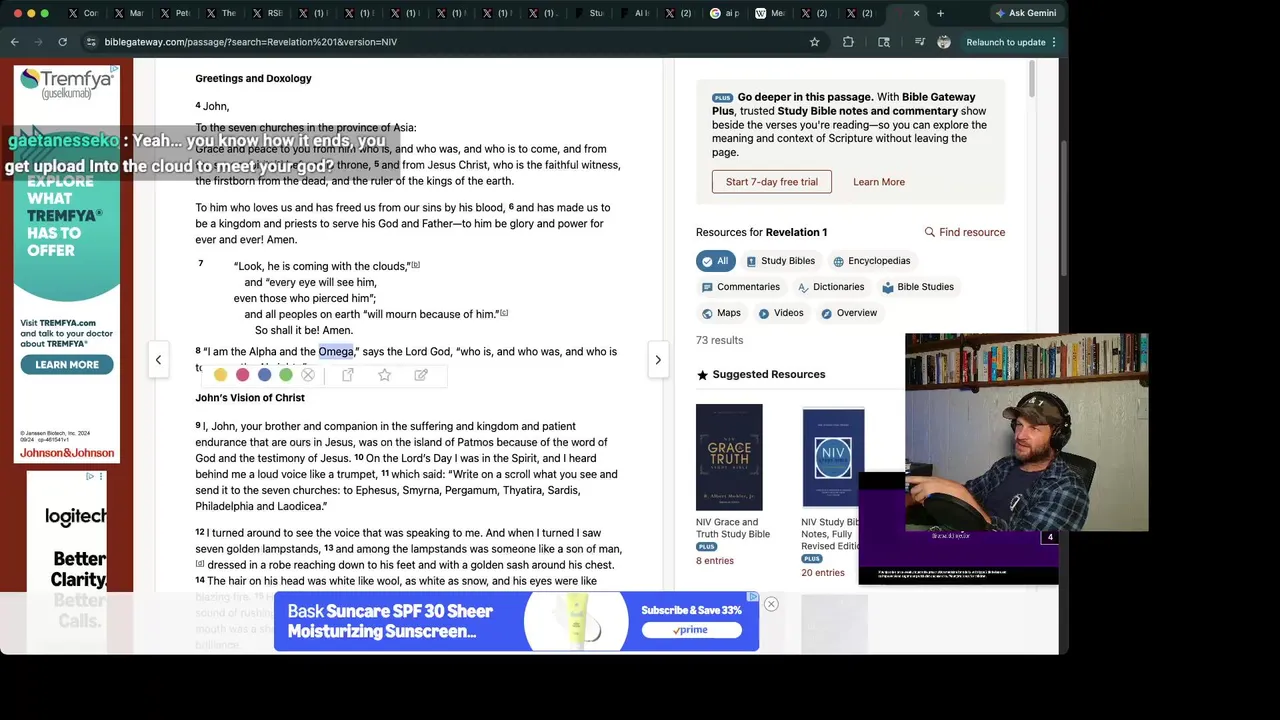The image size is (1280, 720).
Task: Click the Suggested Resources heading
Action: pyautogui.click(x=769, y=374)
